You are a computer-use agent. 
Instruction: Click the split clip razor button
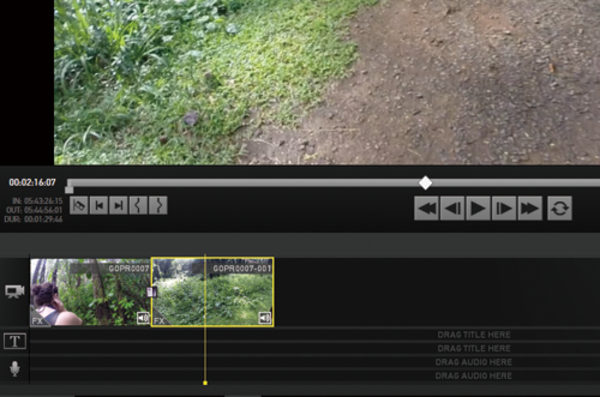[79, 206]
